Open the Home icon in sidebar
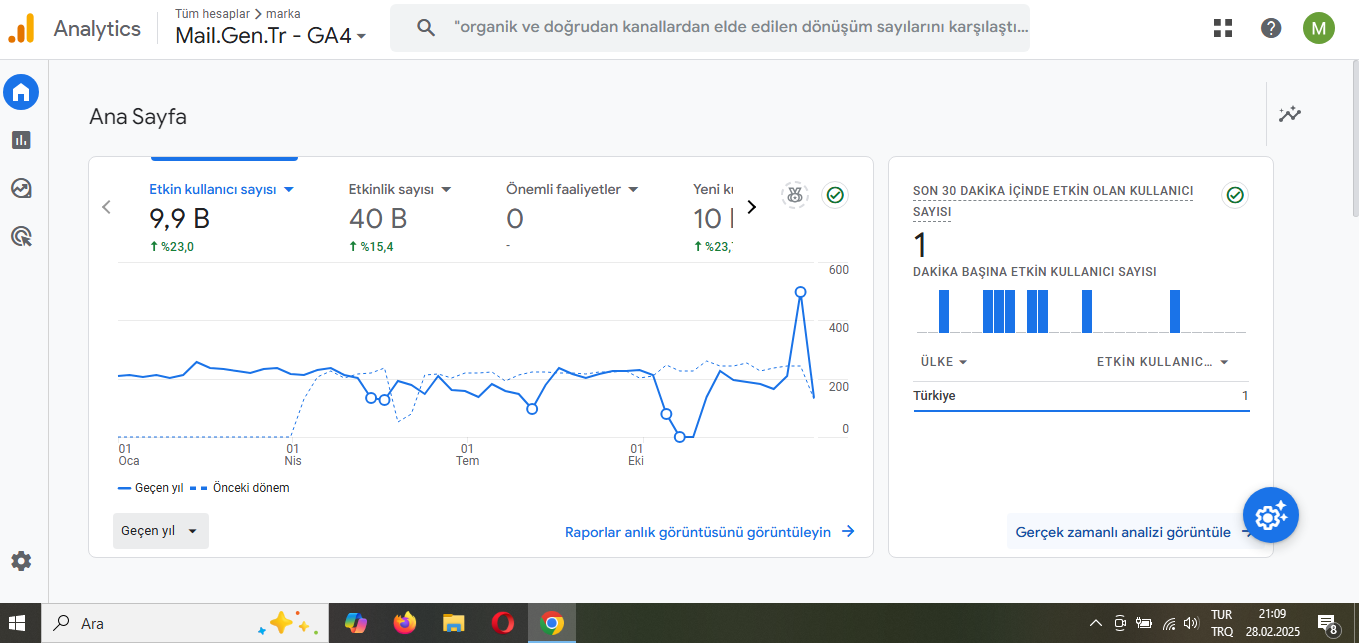The height and width of the screenshot is (643, 1359). 21,93
